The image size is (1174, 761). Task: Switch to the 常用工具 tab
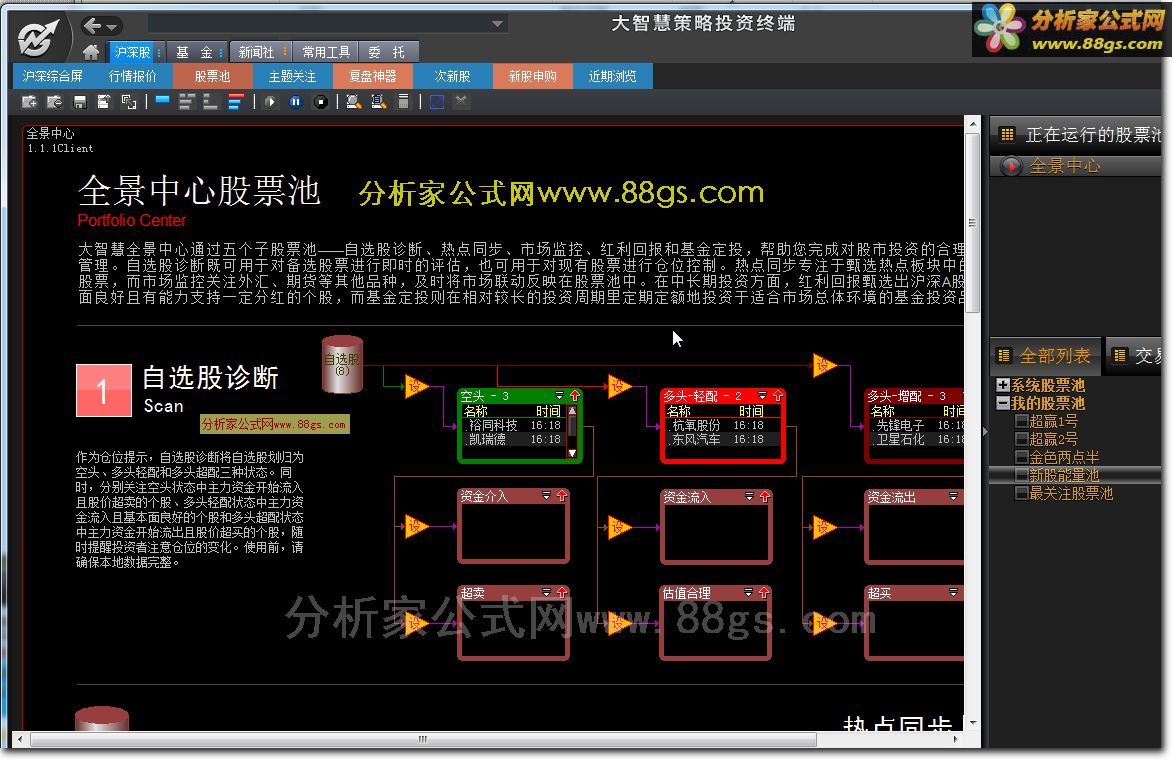[x=326, y=52]
